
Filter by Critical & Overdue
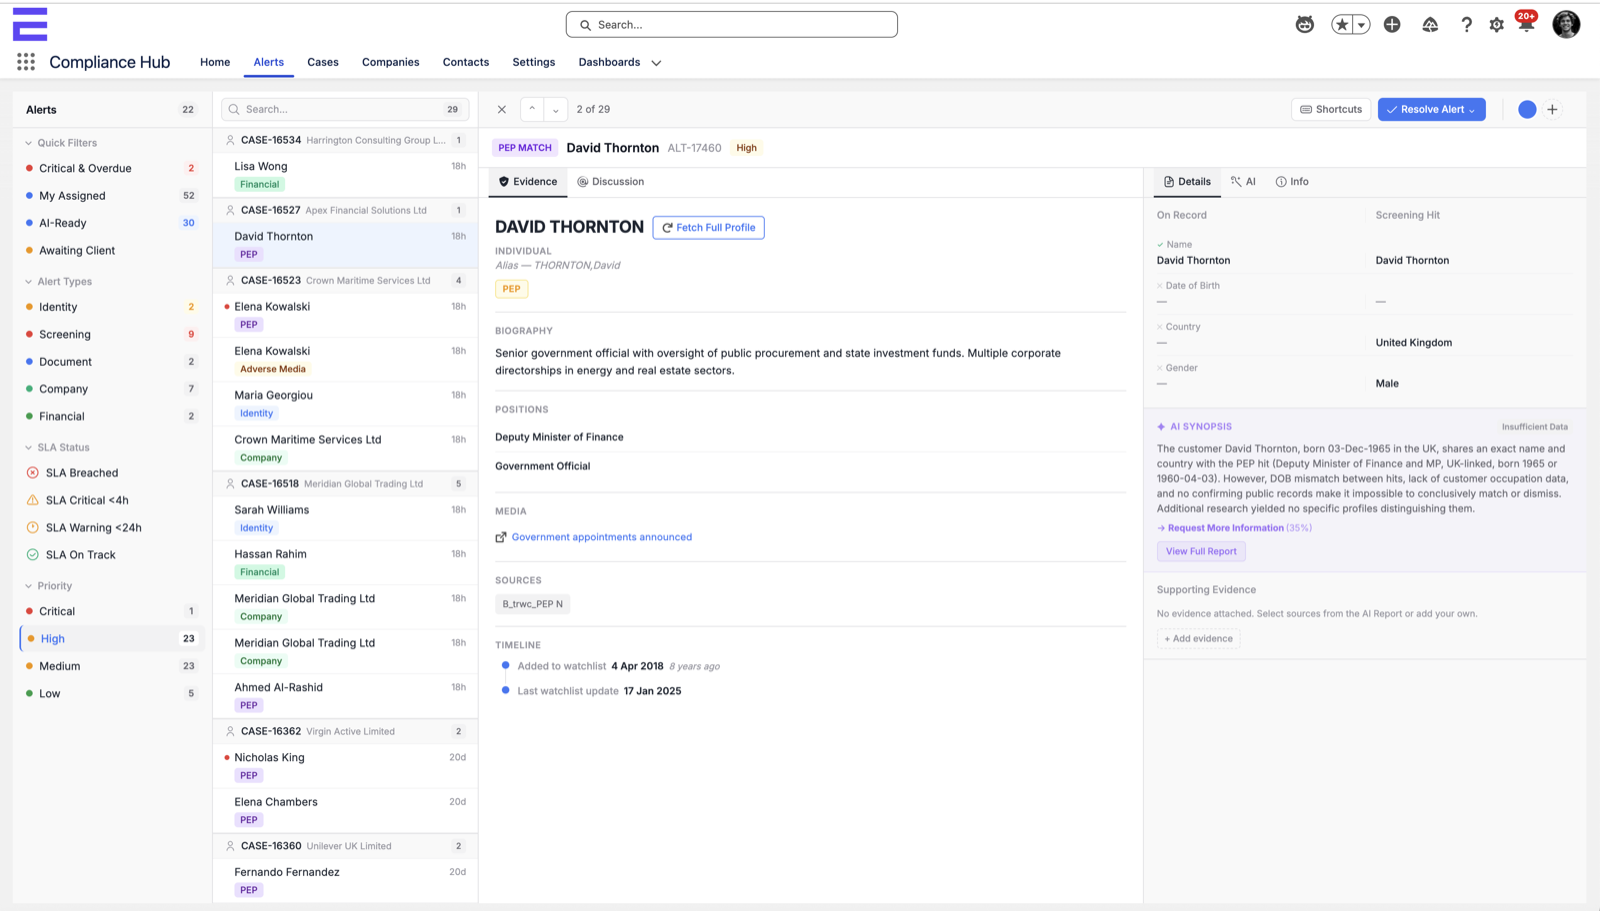point(112,168)
